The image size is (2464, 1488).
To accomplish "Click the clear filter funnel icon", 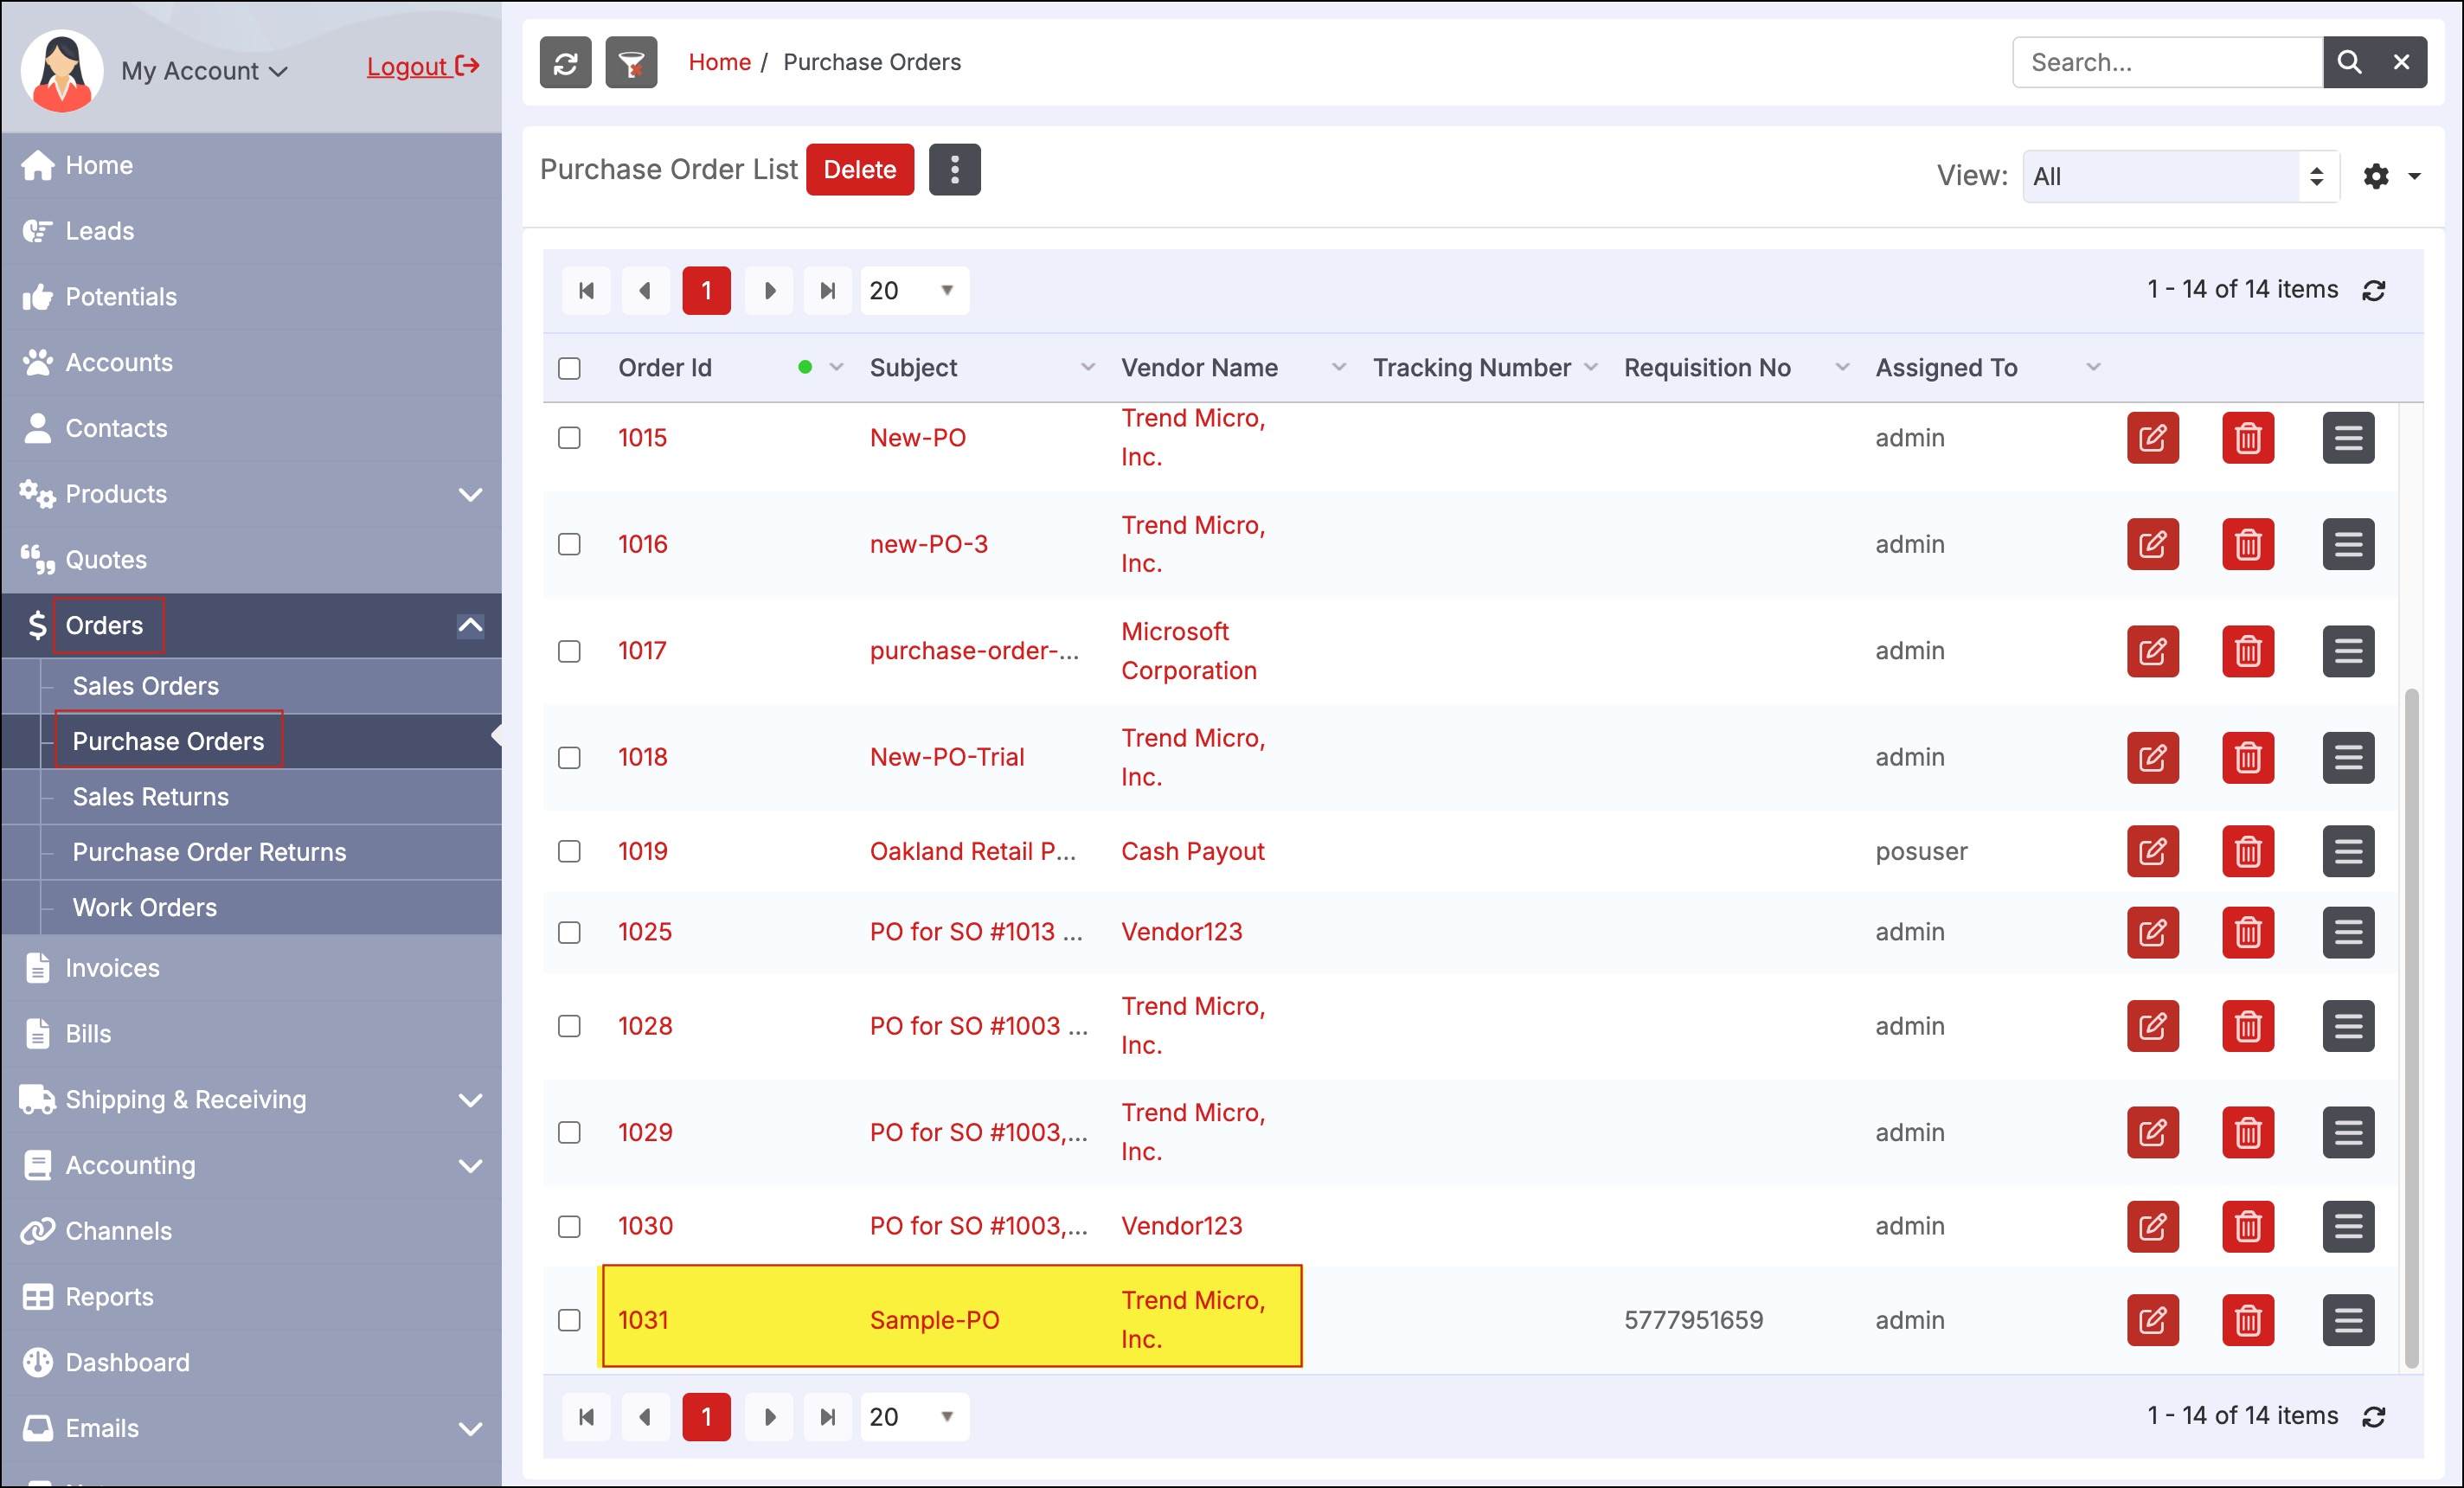I will [631, 63].
